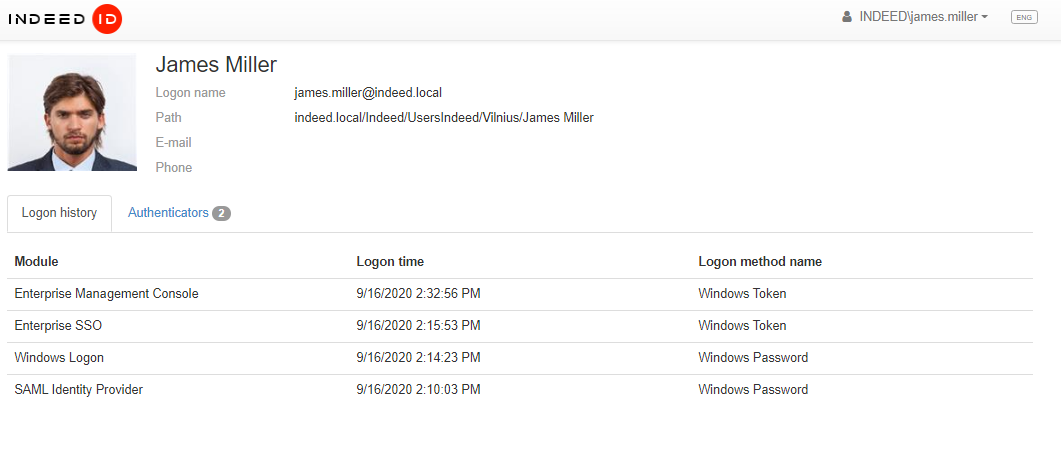Select the Enterprise SSO logon entry
The height and width of the screenshot is (455, 1061).
(x=58, y=326)
